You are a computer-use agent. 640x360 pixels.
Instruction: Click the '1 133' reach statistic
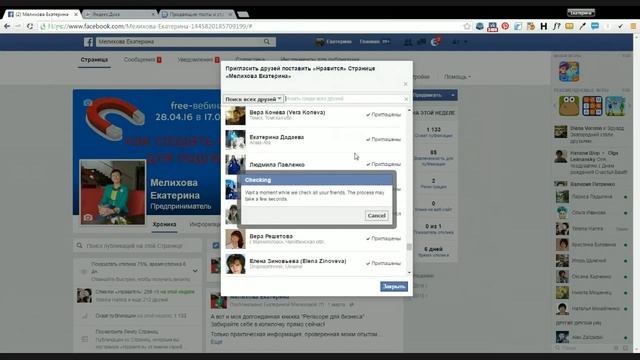pos(433,130)
